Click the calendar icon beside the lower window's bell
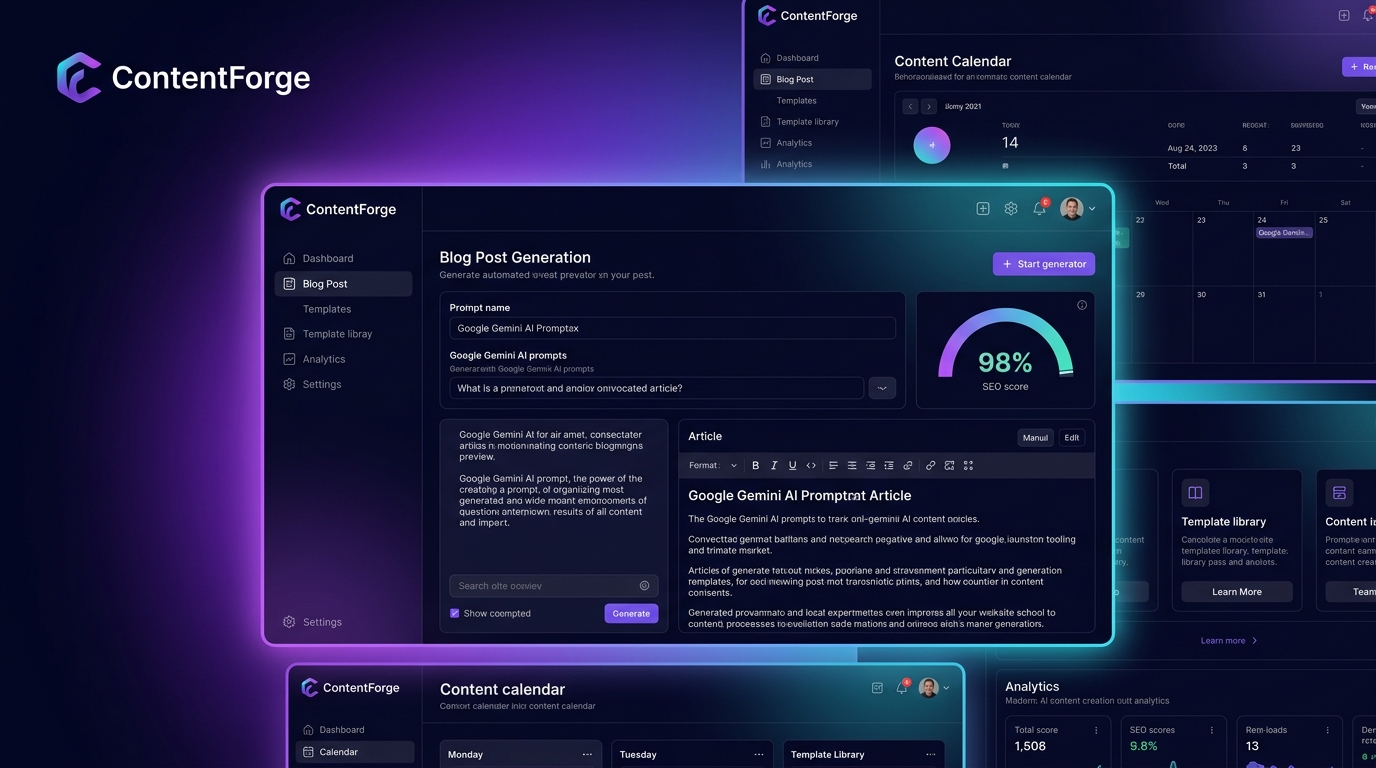This screenshot has height=768, width=1376. click(x=877, y=688)
